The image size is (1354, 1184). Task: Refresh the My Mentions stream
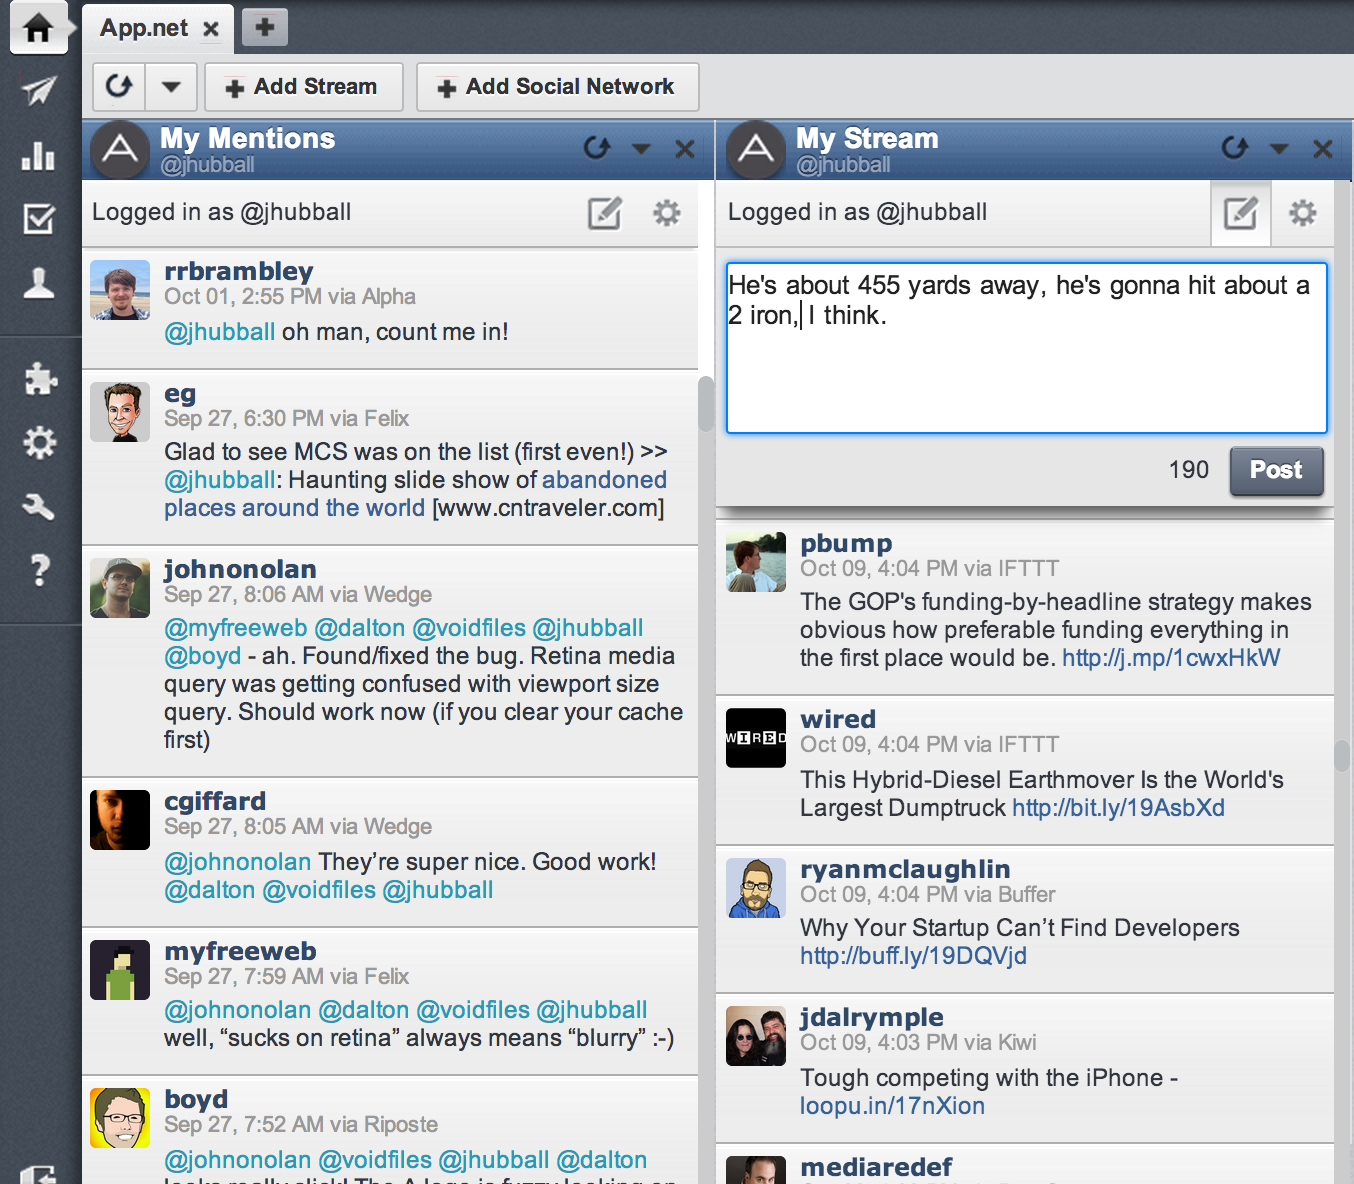point(597,148)
